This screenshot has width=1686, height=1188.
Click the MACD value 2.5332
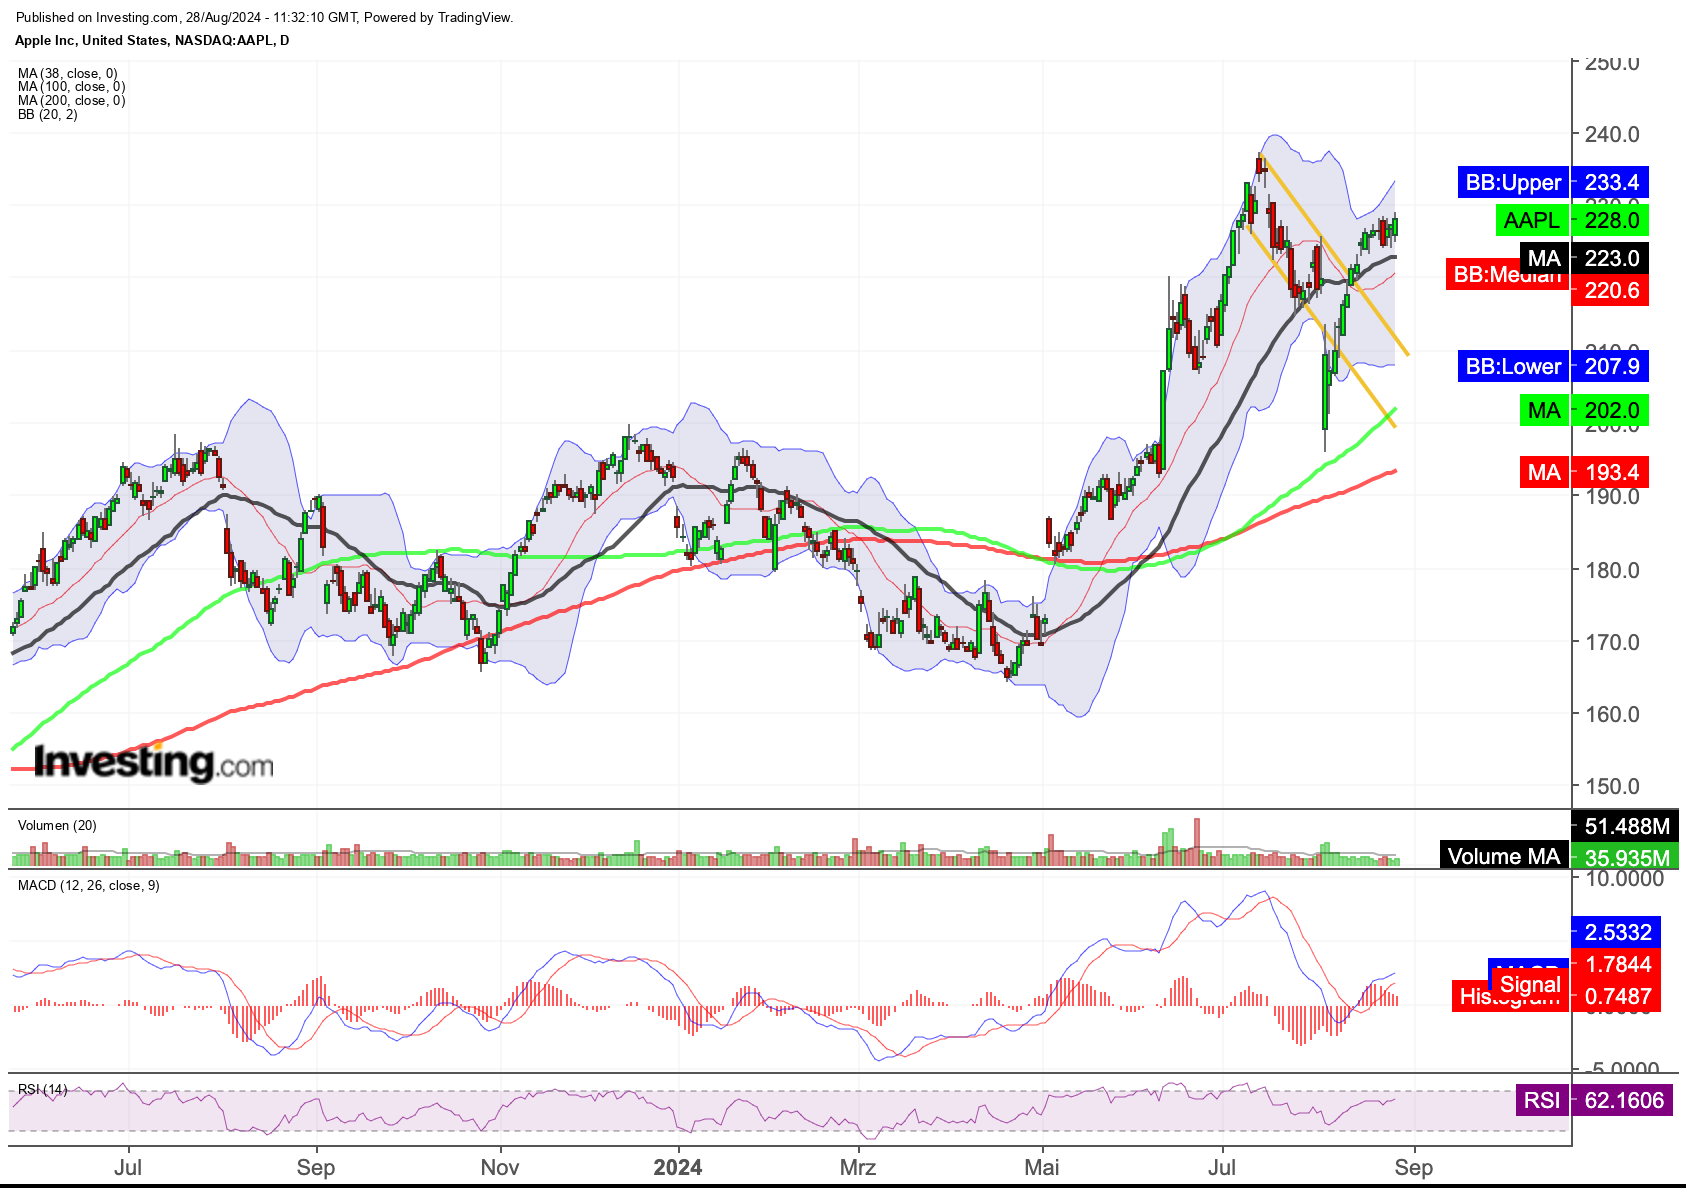tap(1617, 932)
